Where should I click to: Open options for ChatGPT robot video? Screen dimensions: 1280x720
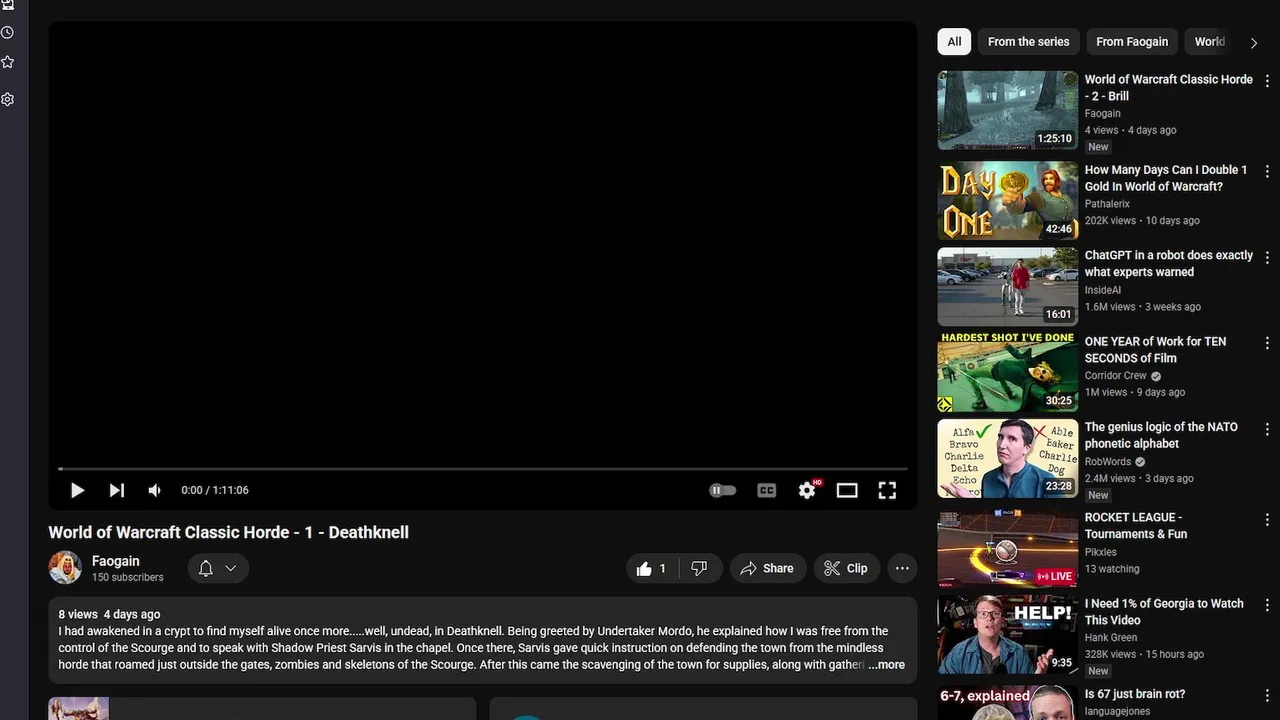coord(1267,257)
